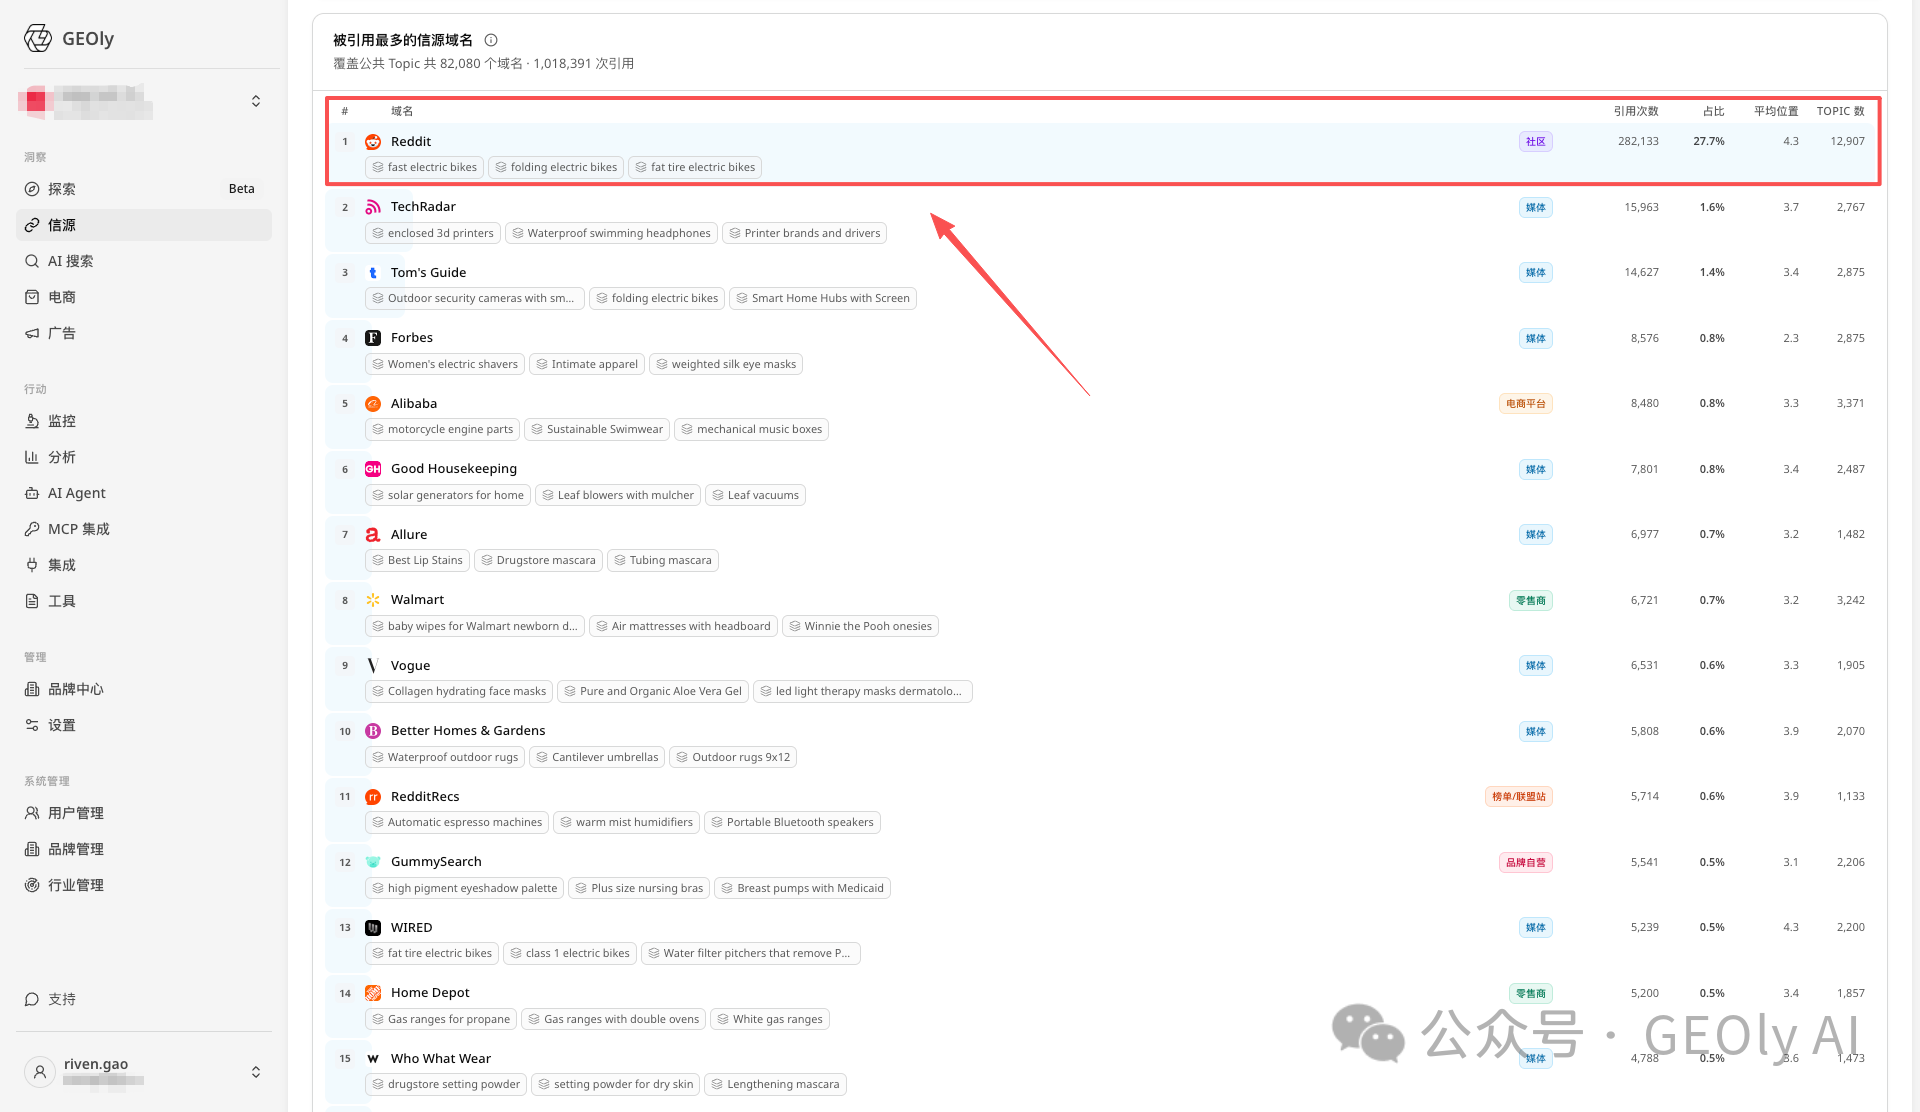Click the 'Leaf vacuums' topic tag

click(755, 496)
